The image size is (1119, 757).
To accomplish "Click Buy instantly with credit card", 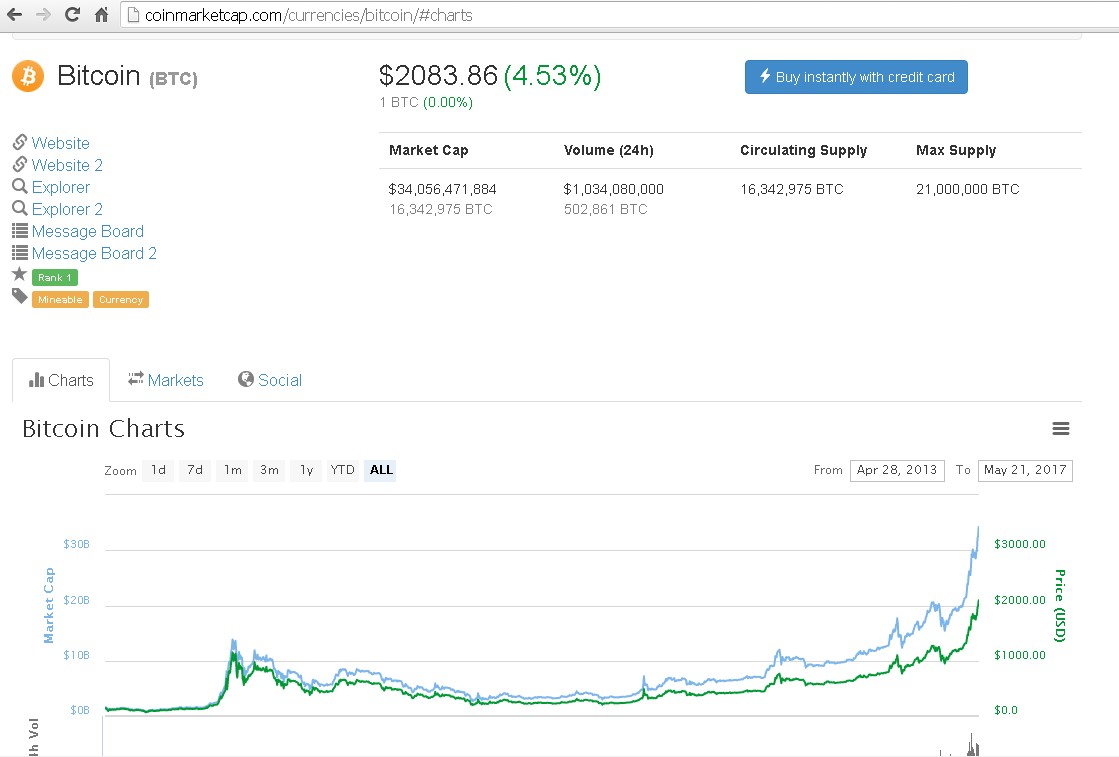I will coord(856,77).
